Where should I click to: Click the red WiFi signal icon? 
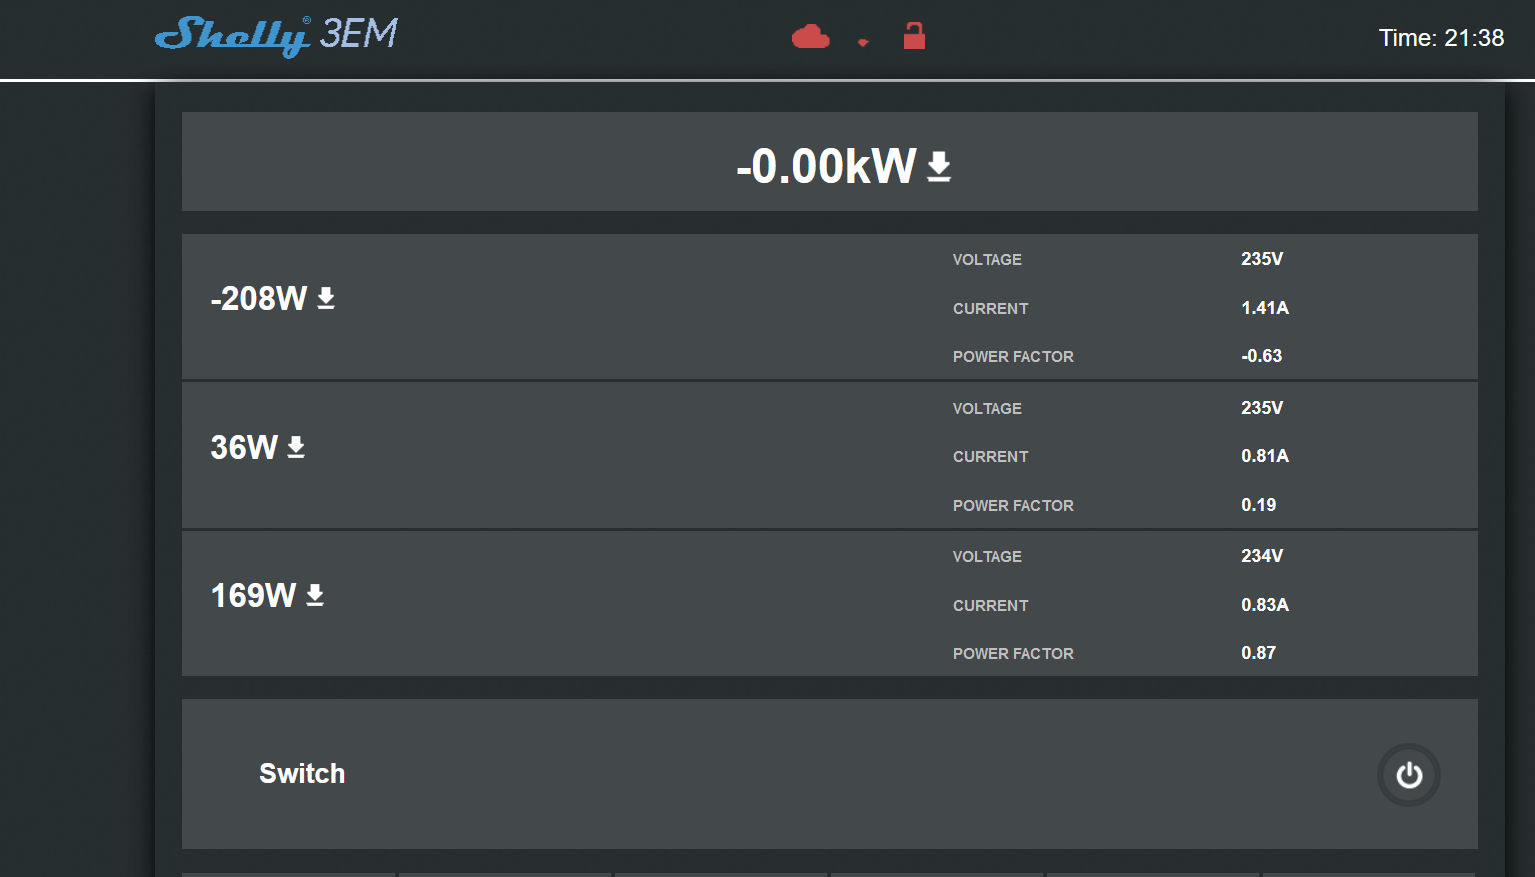pyautogui.click(x=863, y=42)
